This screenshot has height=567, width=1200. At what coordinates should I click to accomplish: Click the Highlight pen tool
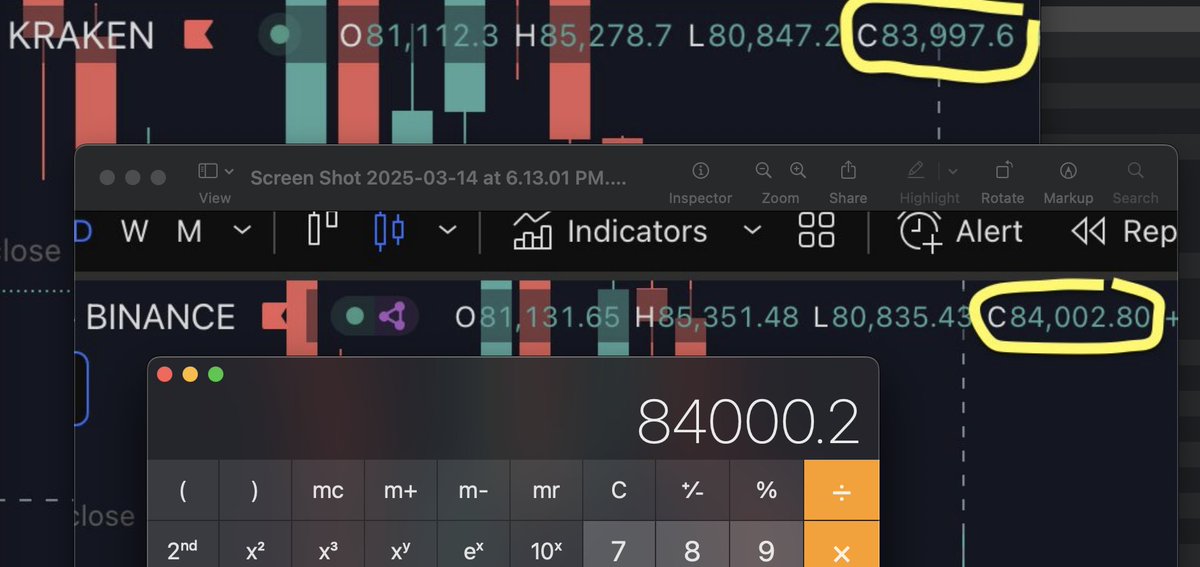[x=916, y=170]
